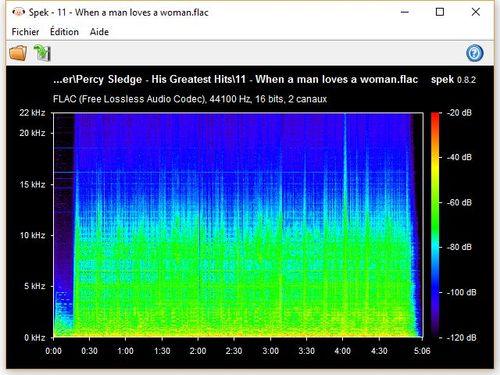Click the -20 dB scale label
500x375 pixels.
(x=459, y=113)
